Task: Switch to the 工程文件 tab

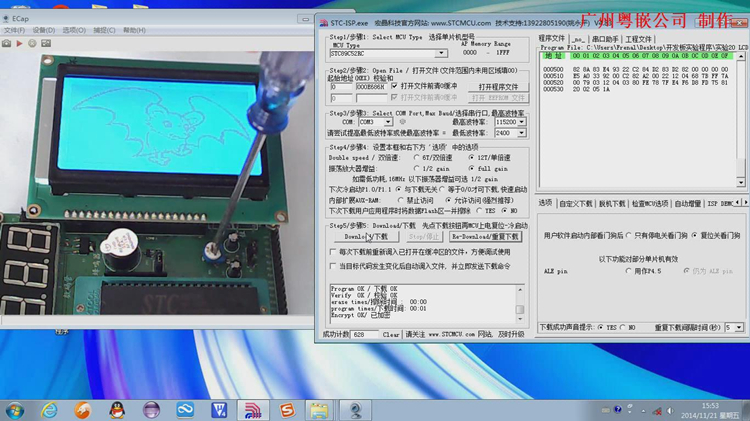Action: click(638, 39)
